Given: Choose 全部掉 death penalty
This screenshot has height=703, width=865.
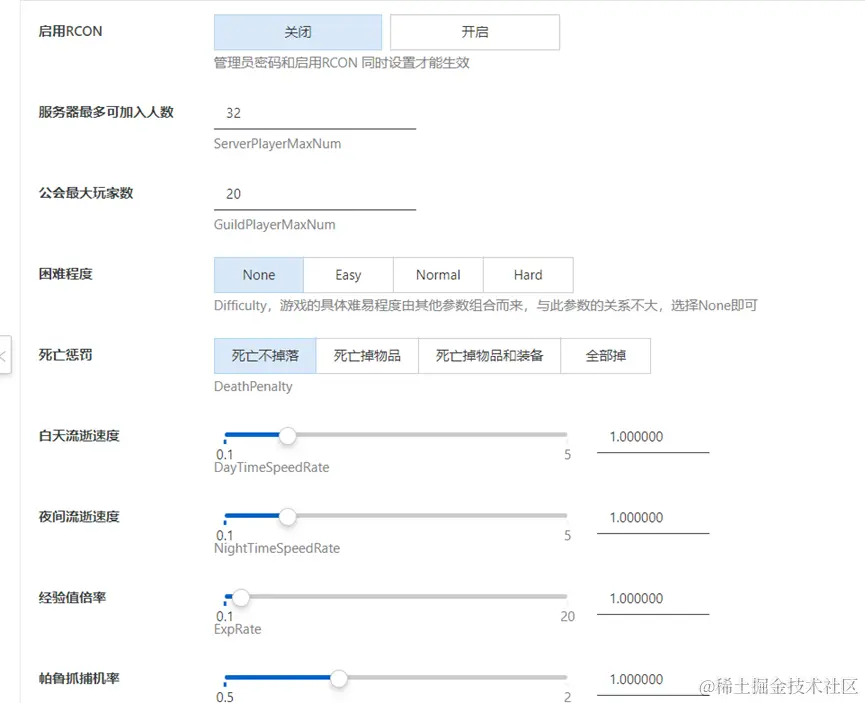Looking at the screenshot, I should point(605,356).
